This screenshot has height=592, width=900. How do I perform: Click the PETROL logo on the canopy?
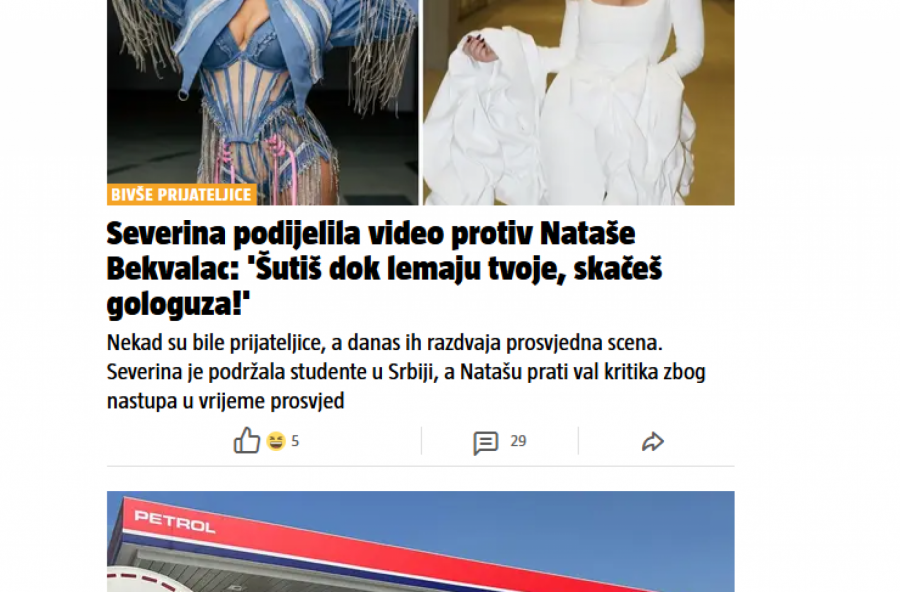point(174,522)
